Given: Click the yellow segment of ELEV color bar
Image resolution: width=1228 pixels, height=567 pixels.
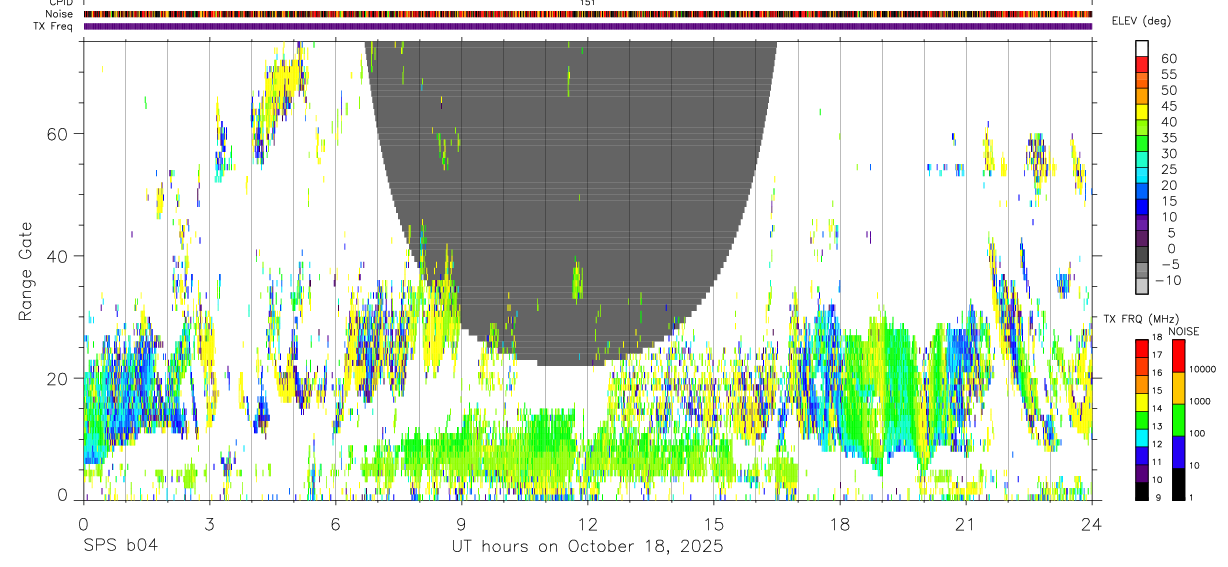Looking at the screenshot, I should click(1143, 113).
